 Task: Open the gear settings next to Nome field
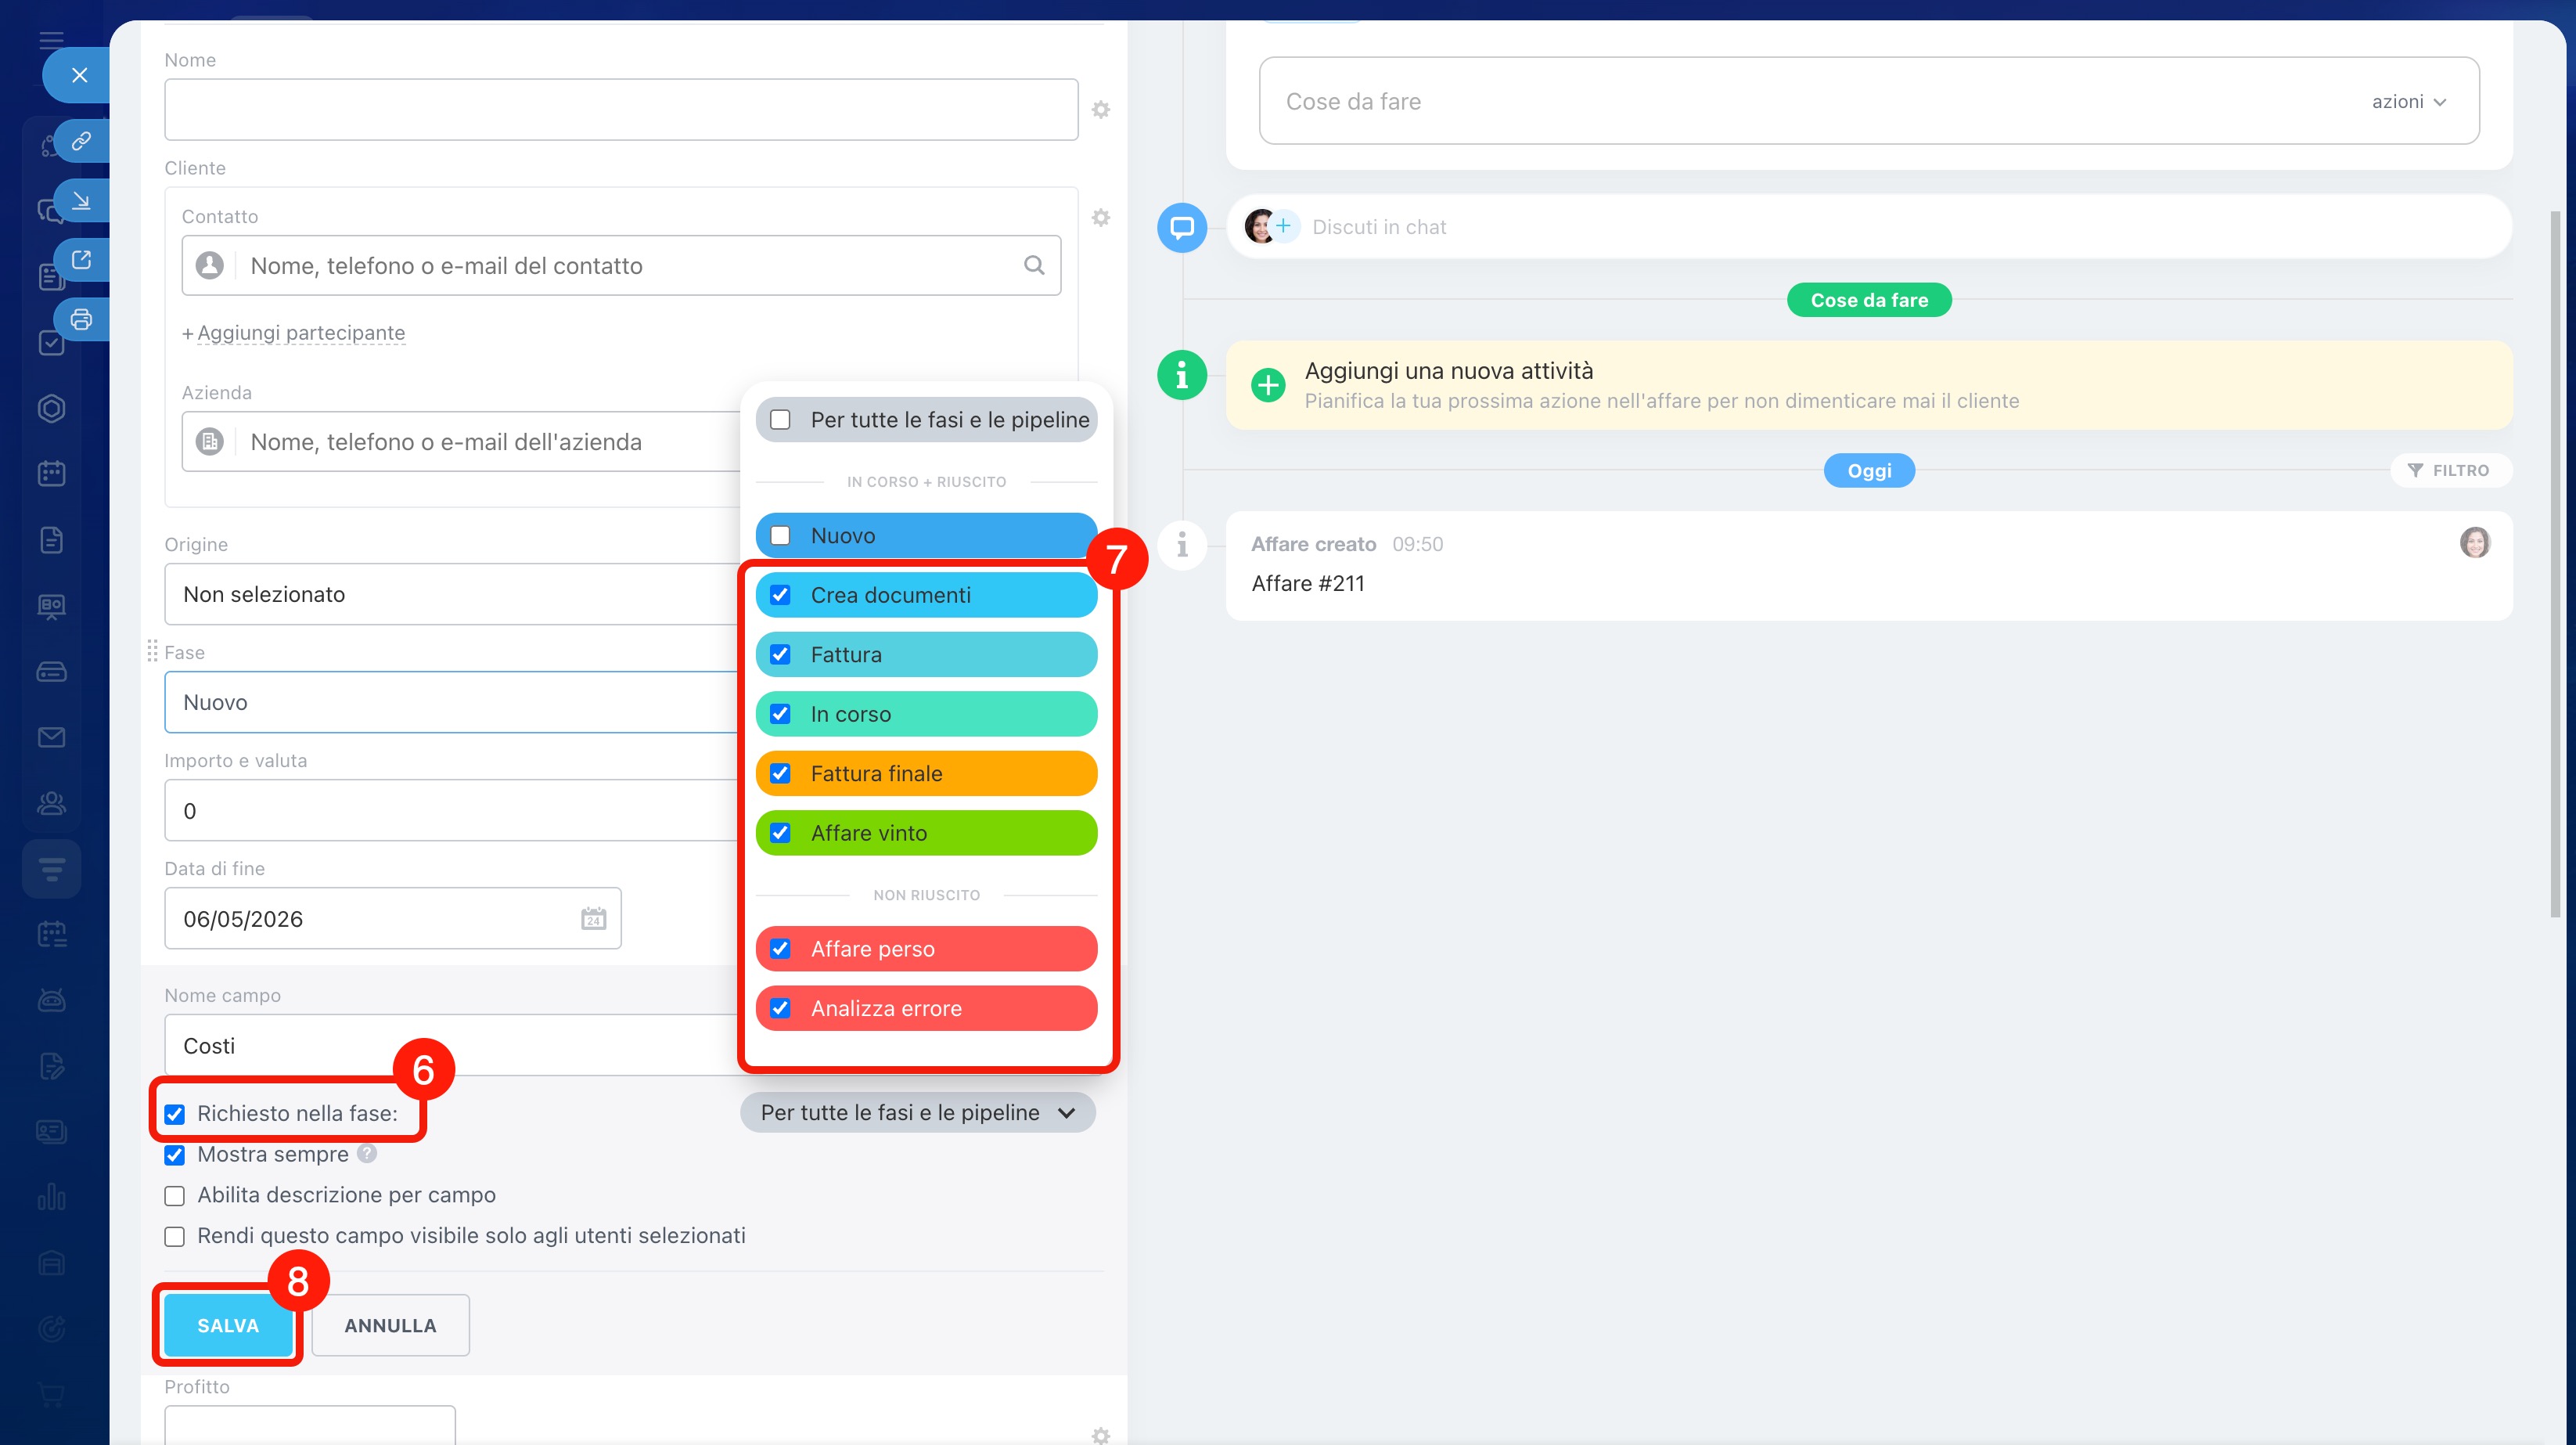[x=1101, y=110]
